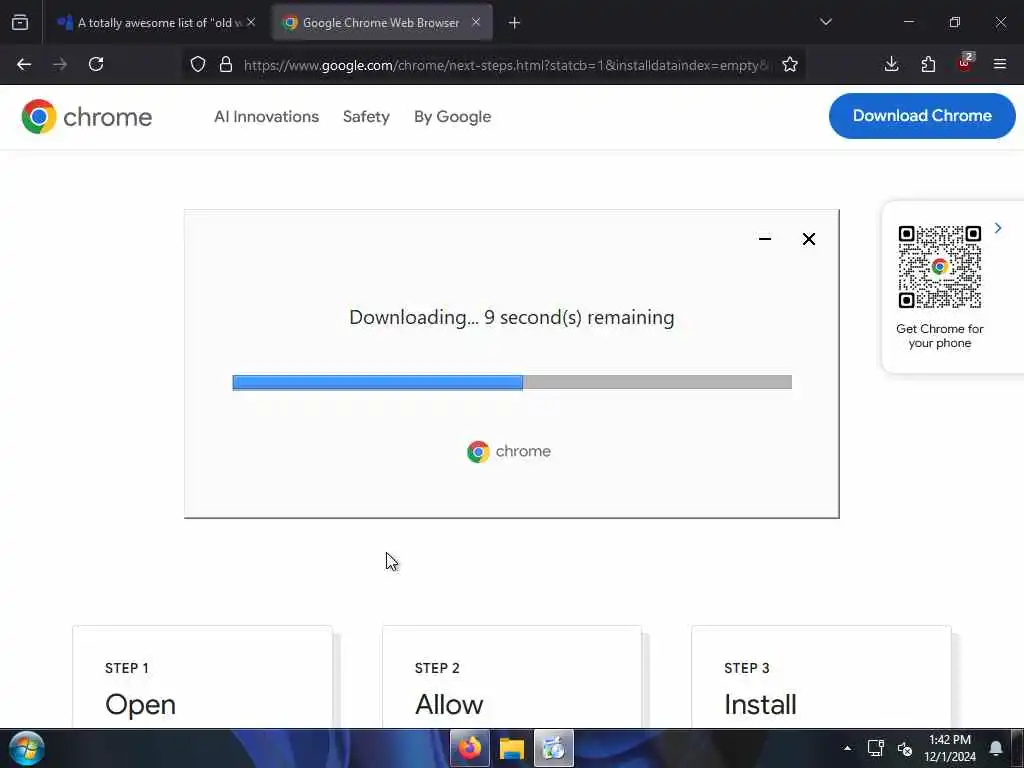Screen dimensions: 1024x768
Task: Click the network status tray icon
Action: click(876, 748)
